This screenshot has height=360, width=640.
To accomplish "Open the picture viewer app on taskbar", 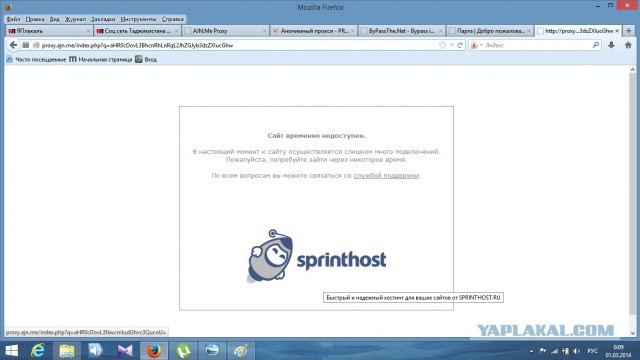I will pos(212,351).
